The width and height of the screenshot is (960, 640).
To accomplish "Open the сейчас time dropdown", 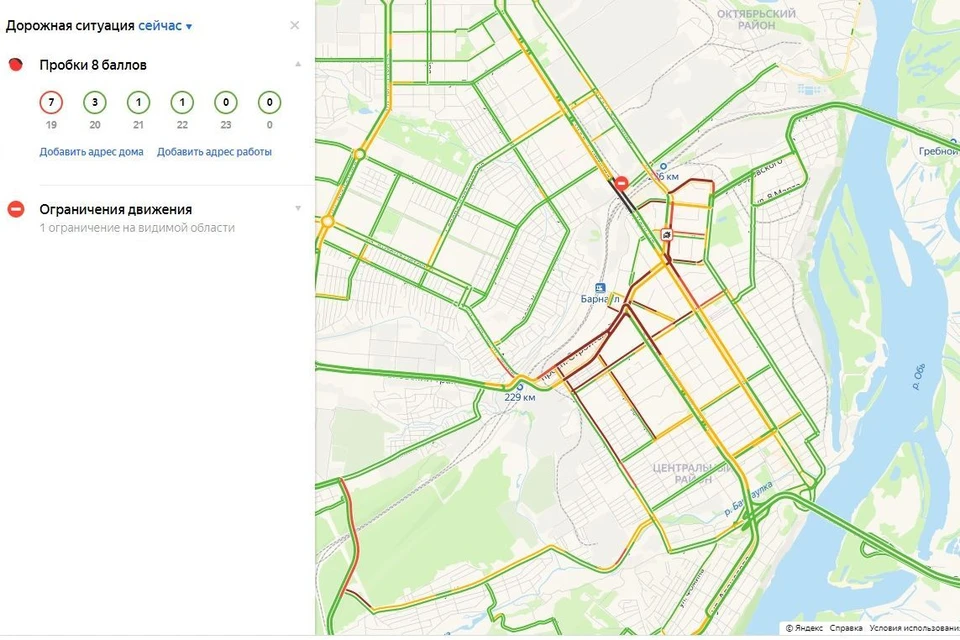I will click(x=165, y=26).
